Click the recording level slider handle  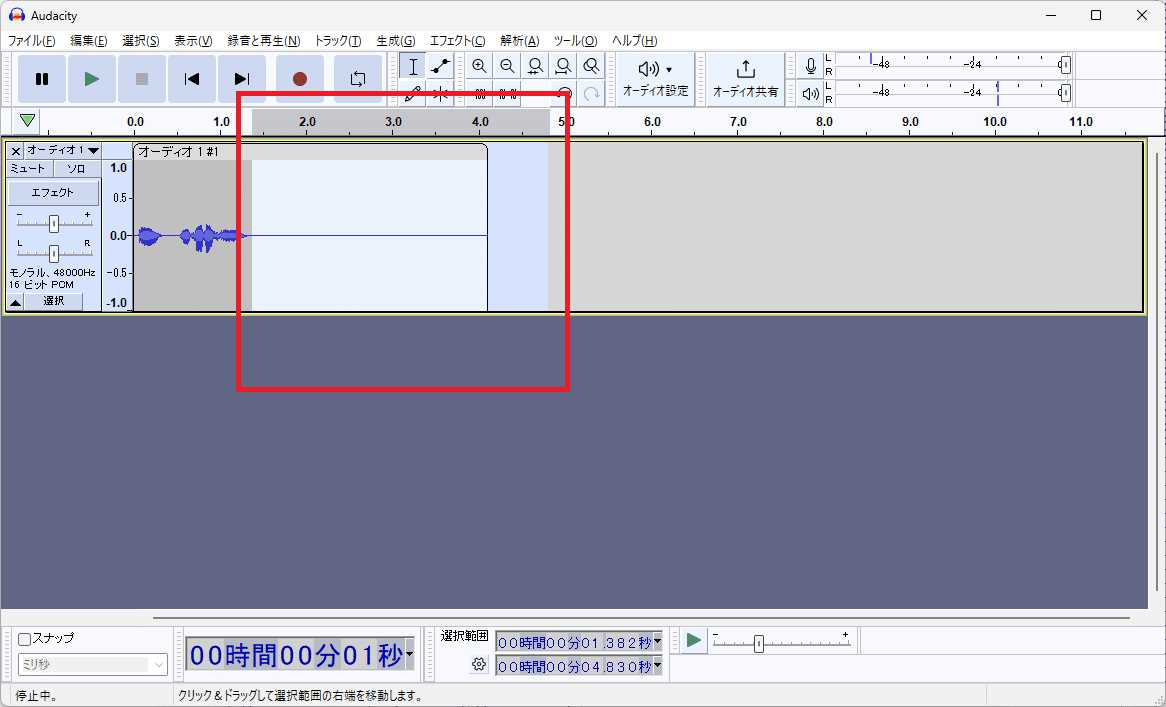point(1065,65)
